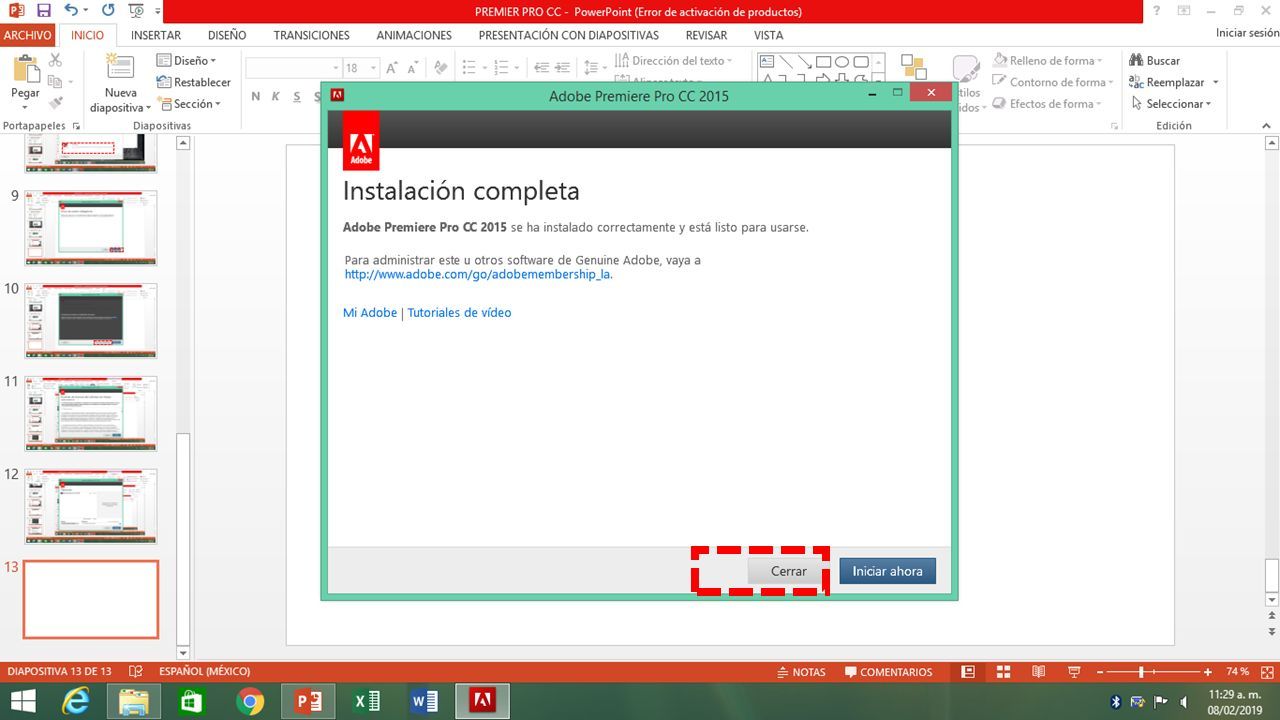The height and width of the screenshot is (720, 1280).
Task: Toggle COMENTARIOS pane in status bar
Action: tap(888, 672)
